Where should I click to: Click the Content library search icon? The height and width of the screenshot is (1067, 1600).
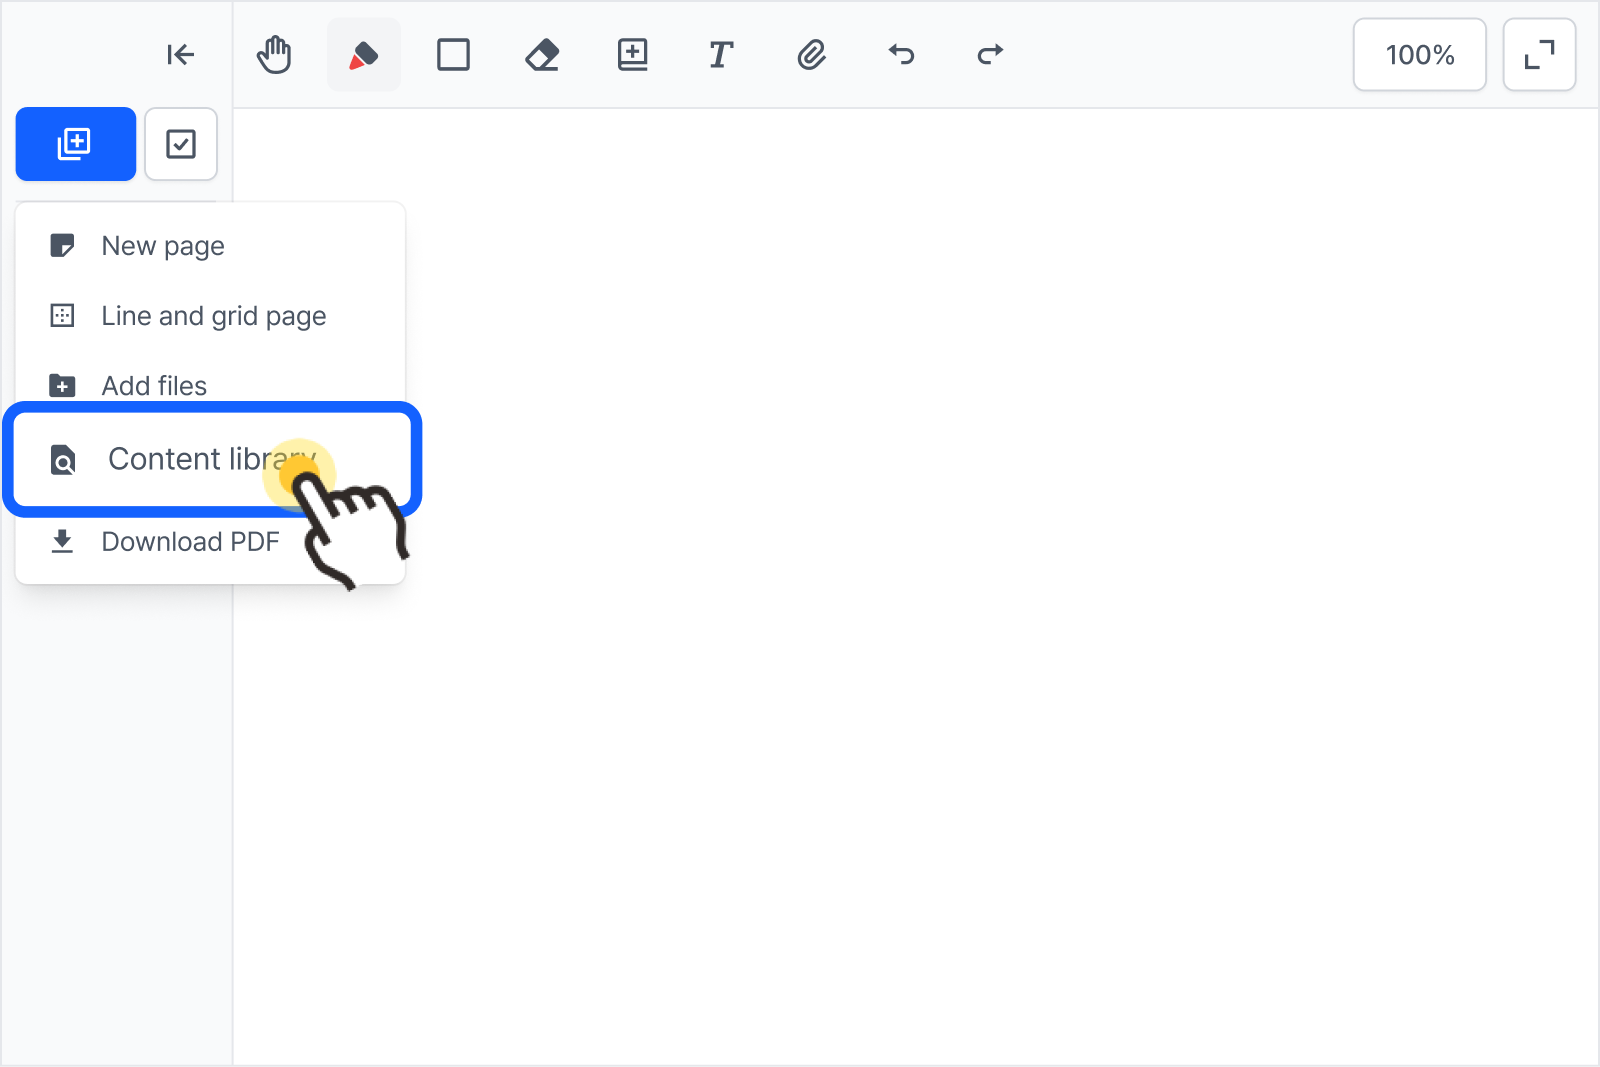[63, 460]
